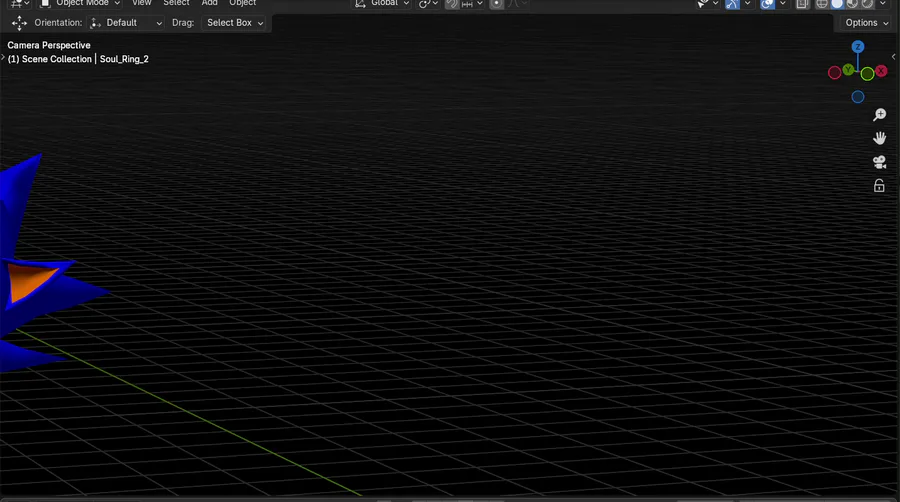The image size is (900, 502).
Task: Open the Object menu
Action: click(x=243, y=3)
